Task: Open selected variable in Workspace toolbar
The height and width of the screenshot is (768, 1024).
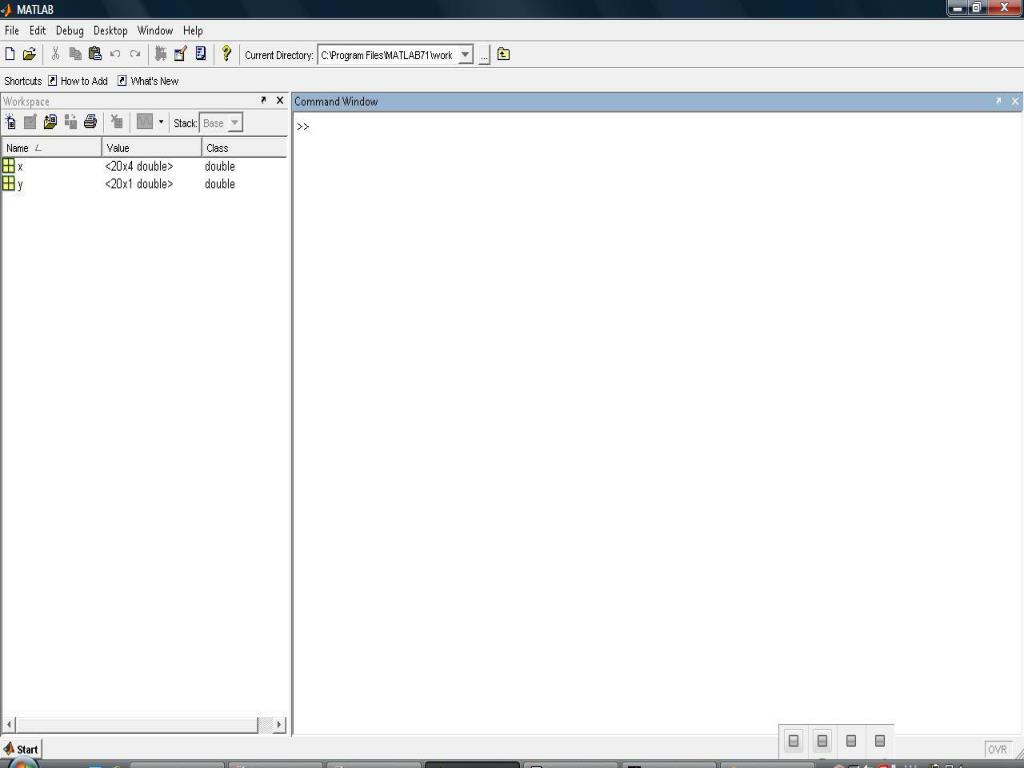Action: [x=30, y=122]
